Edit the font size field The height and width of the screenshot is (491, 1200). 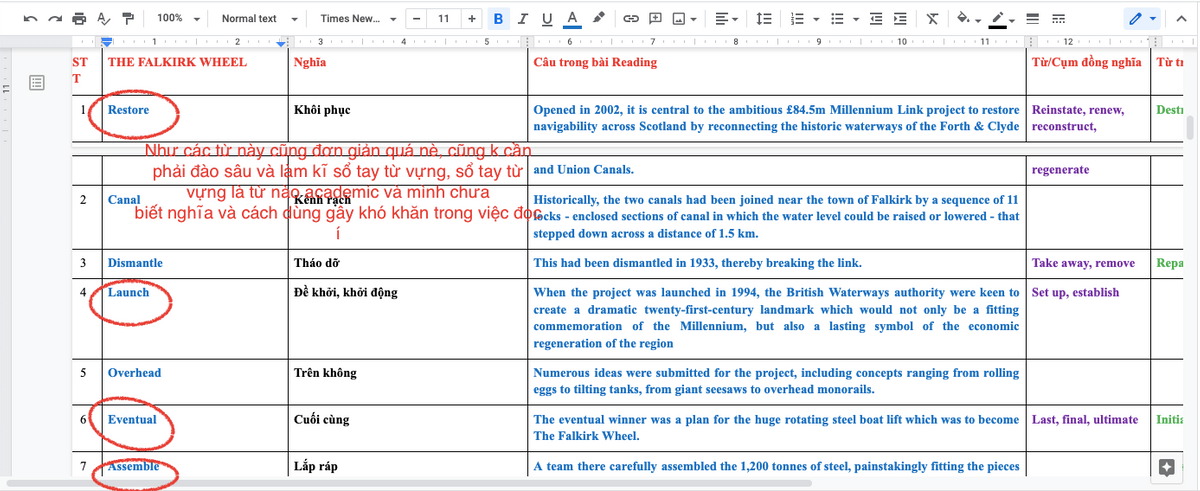[x=443, y=18]
